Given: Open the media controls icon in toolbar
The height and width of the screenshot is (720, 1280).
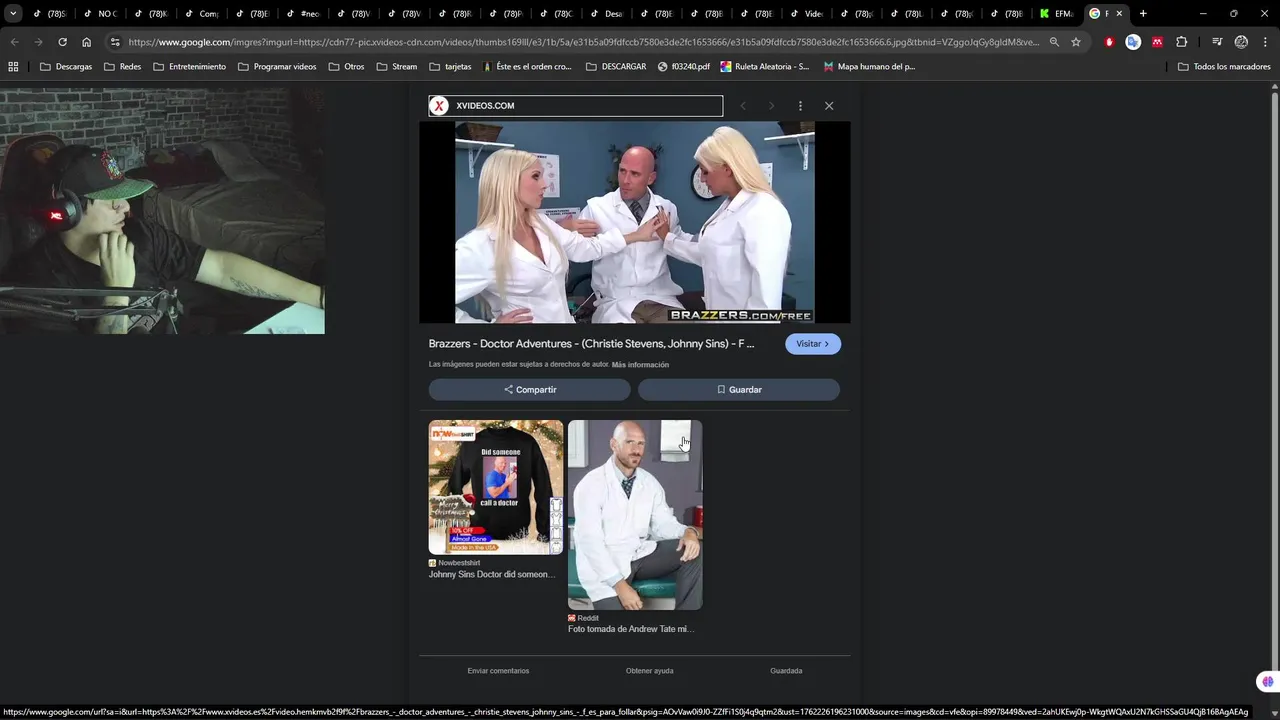Looking at the screenshot, I should point(1217,42).
